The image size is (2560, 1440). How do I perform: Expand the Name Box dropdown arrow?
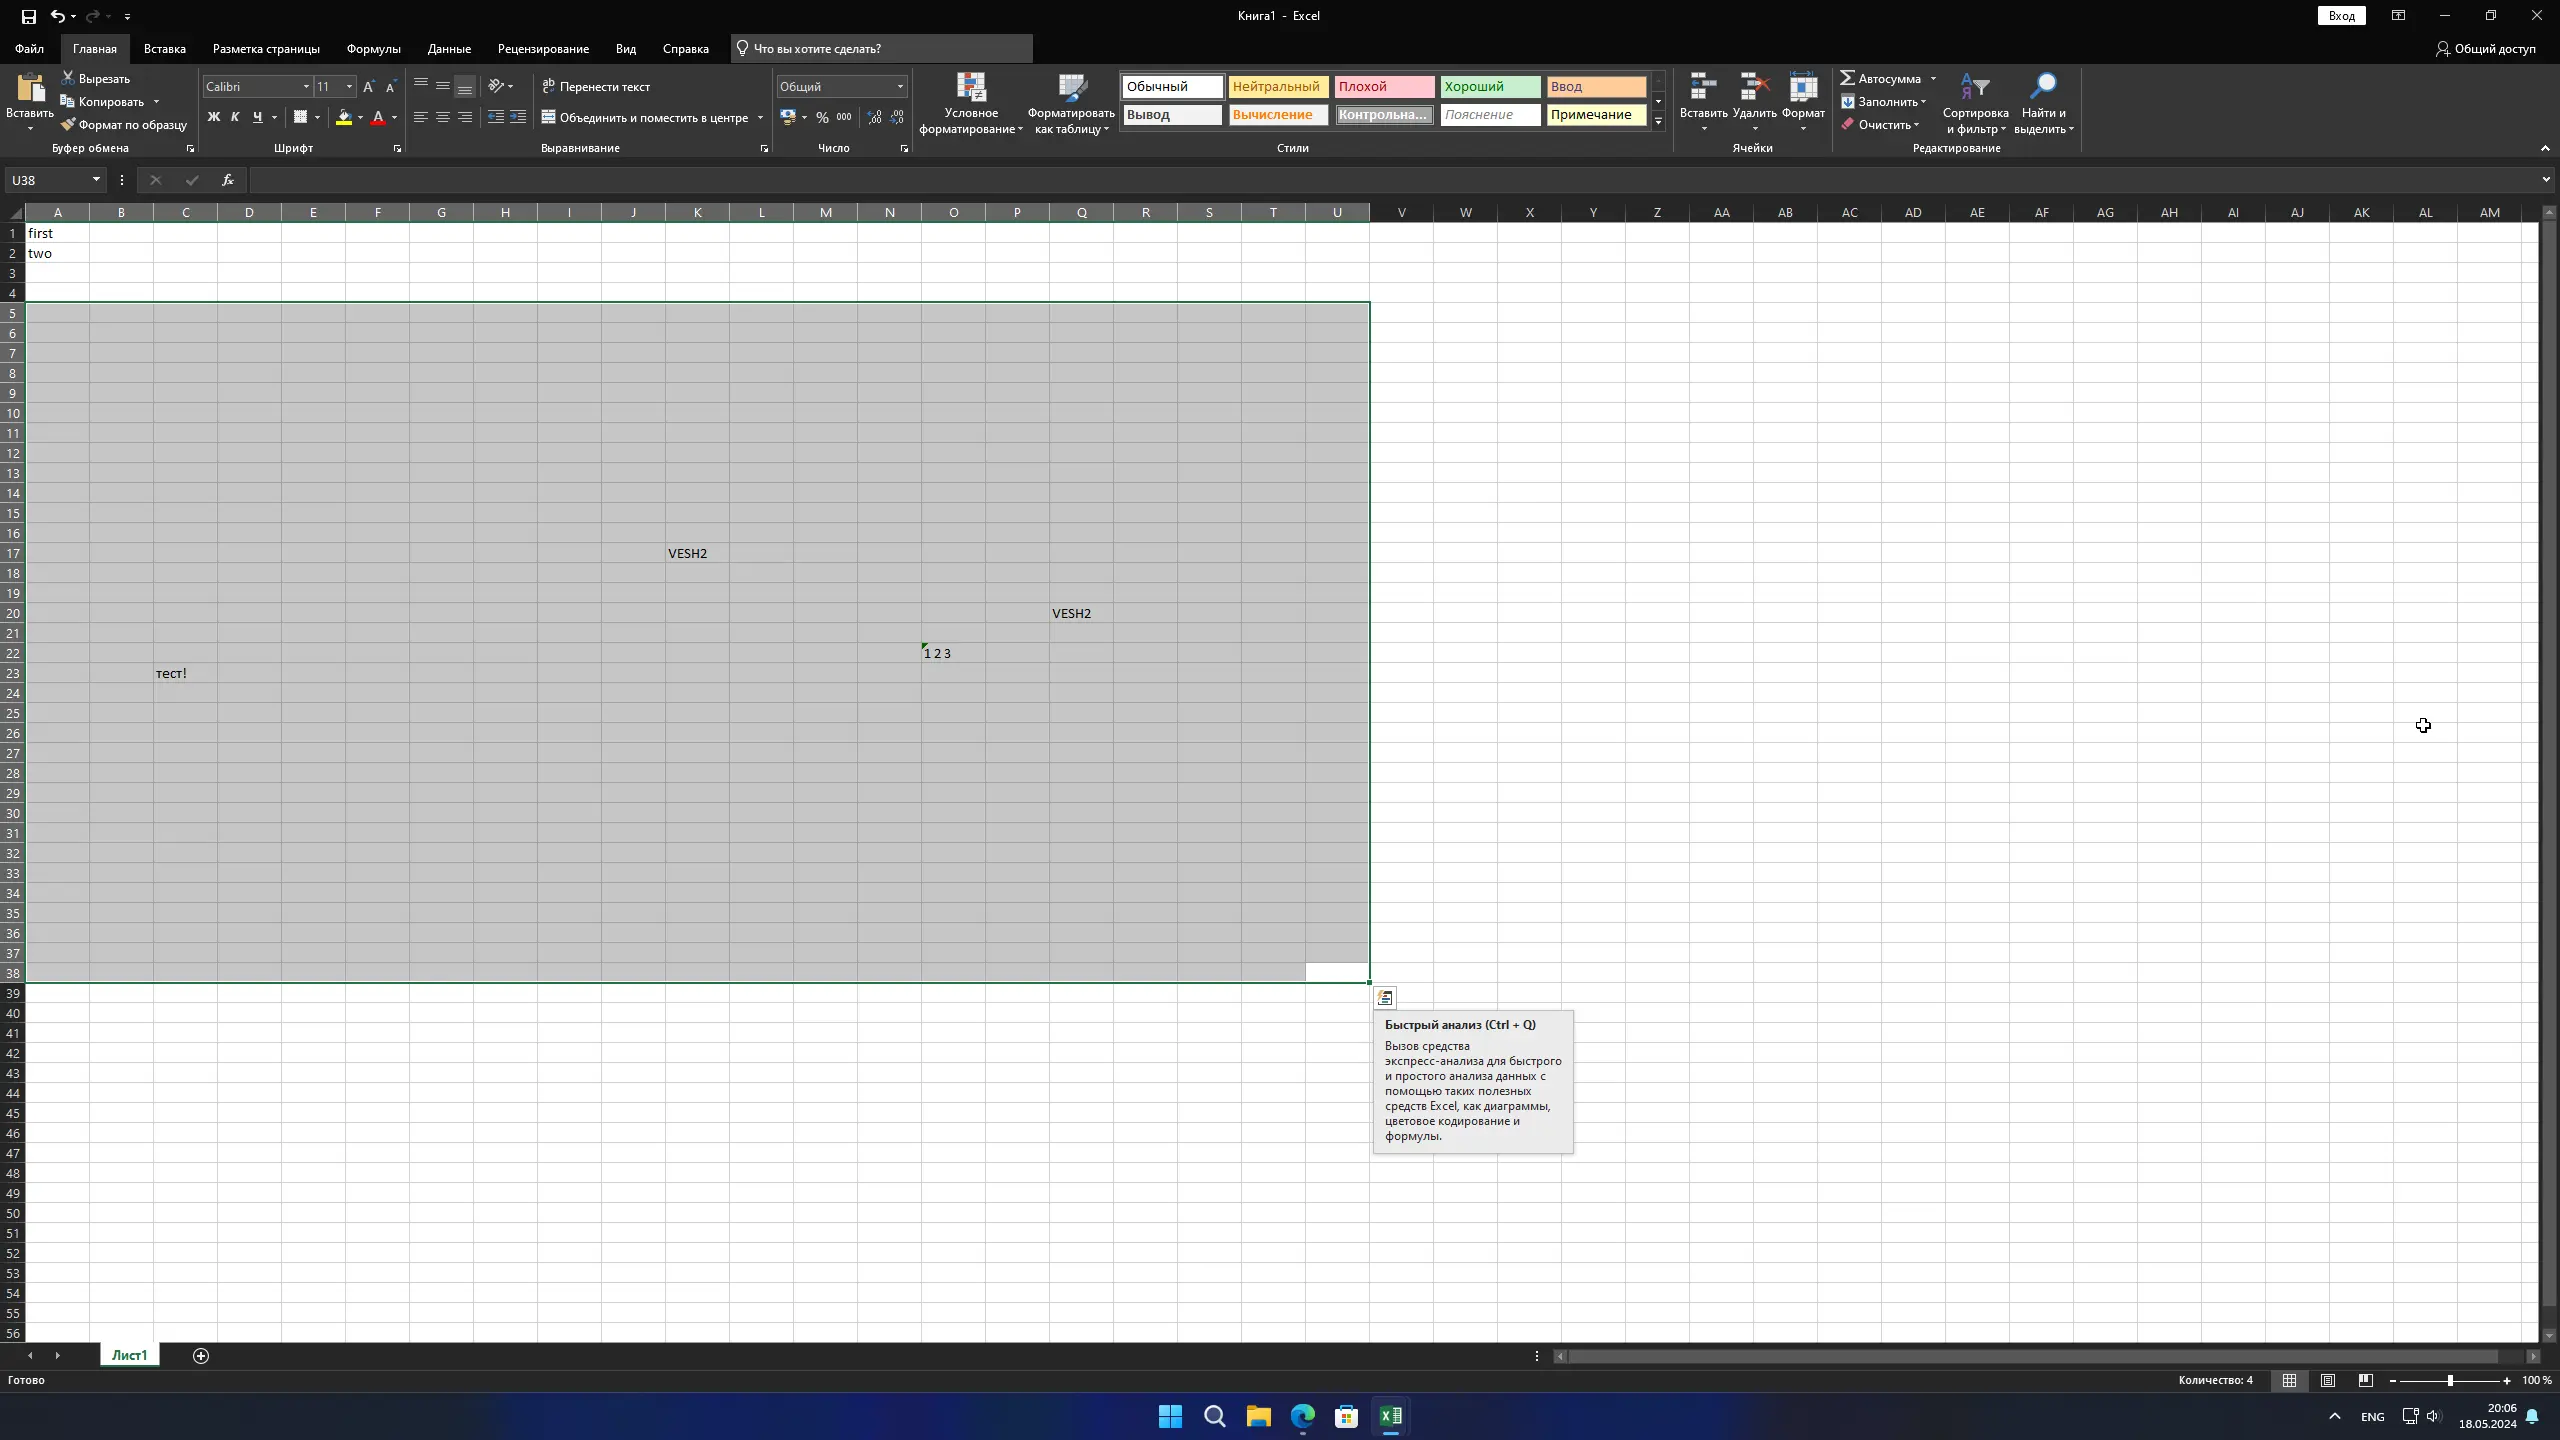[96, 180]
